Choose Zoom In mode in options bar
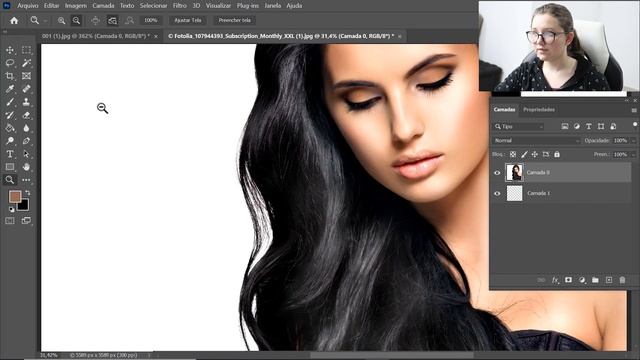Screen dimensions: 640x360 click(61, 20)
